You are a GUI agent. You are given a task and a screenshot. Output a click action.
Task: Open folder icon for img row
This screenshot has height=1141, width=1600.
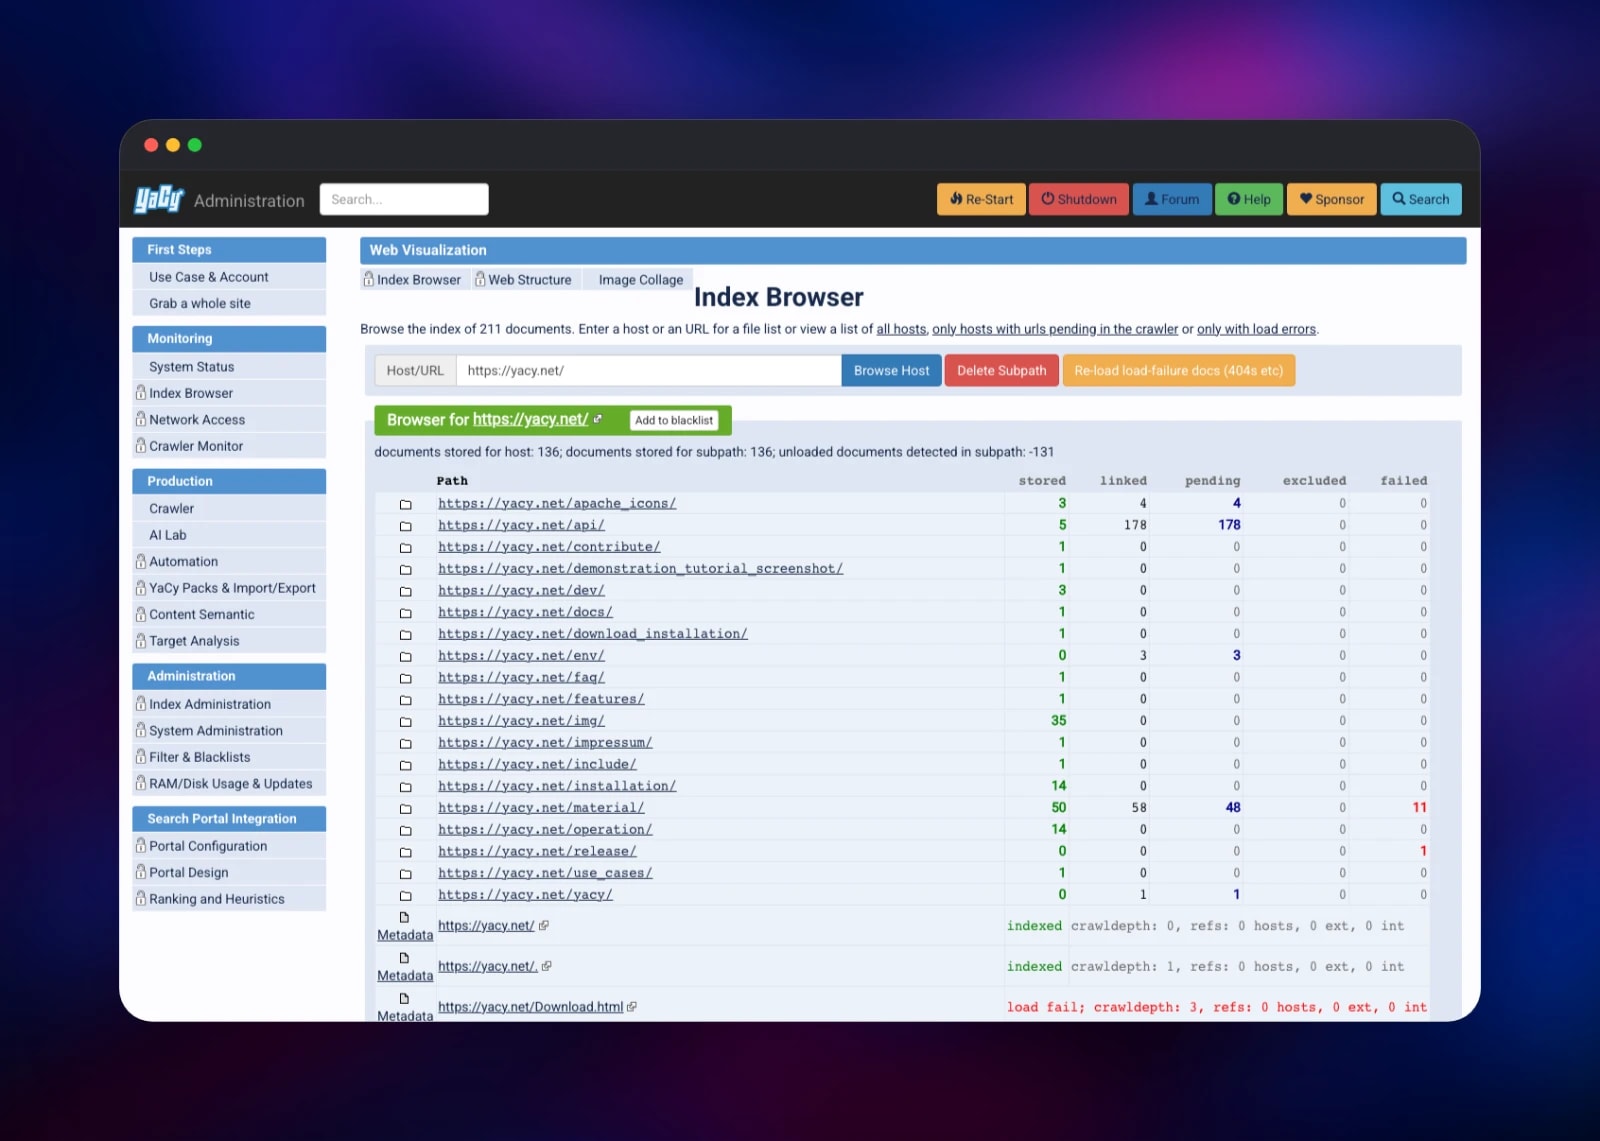tap(405, 722)
